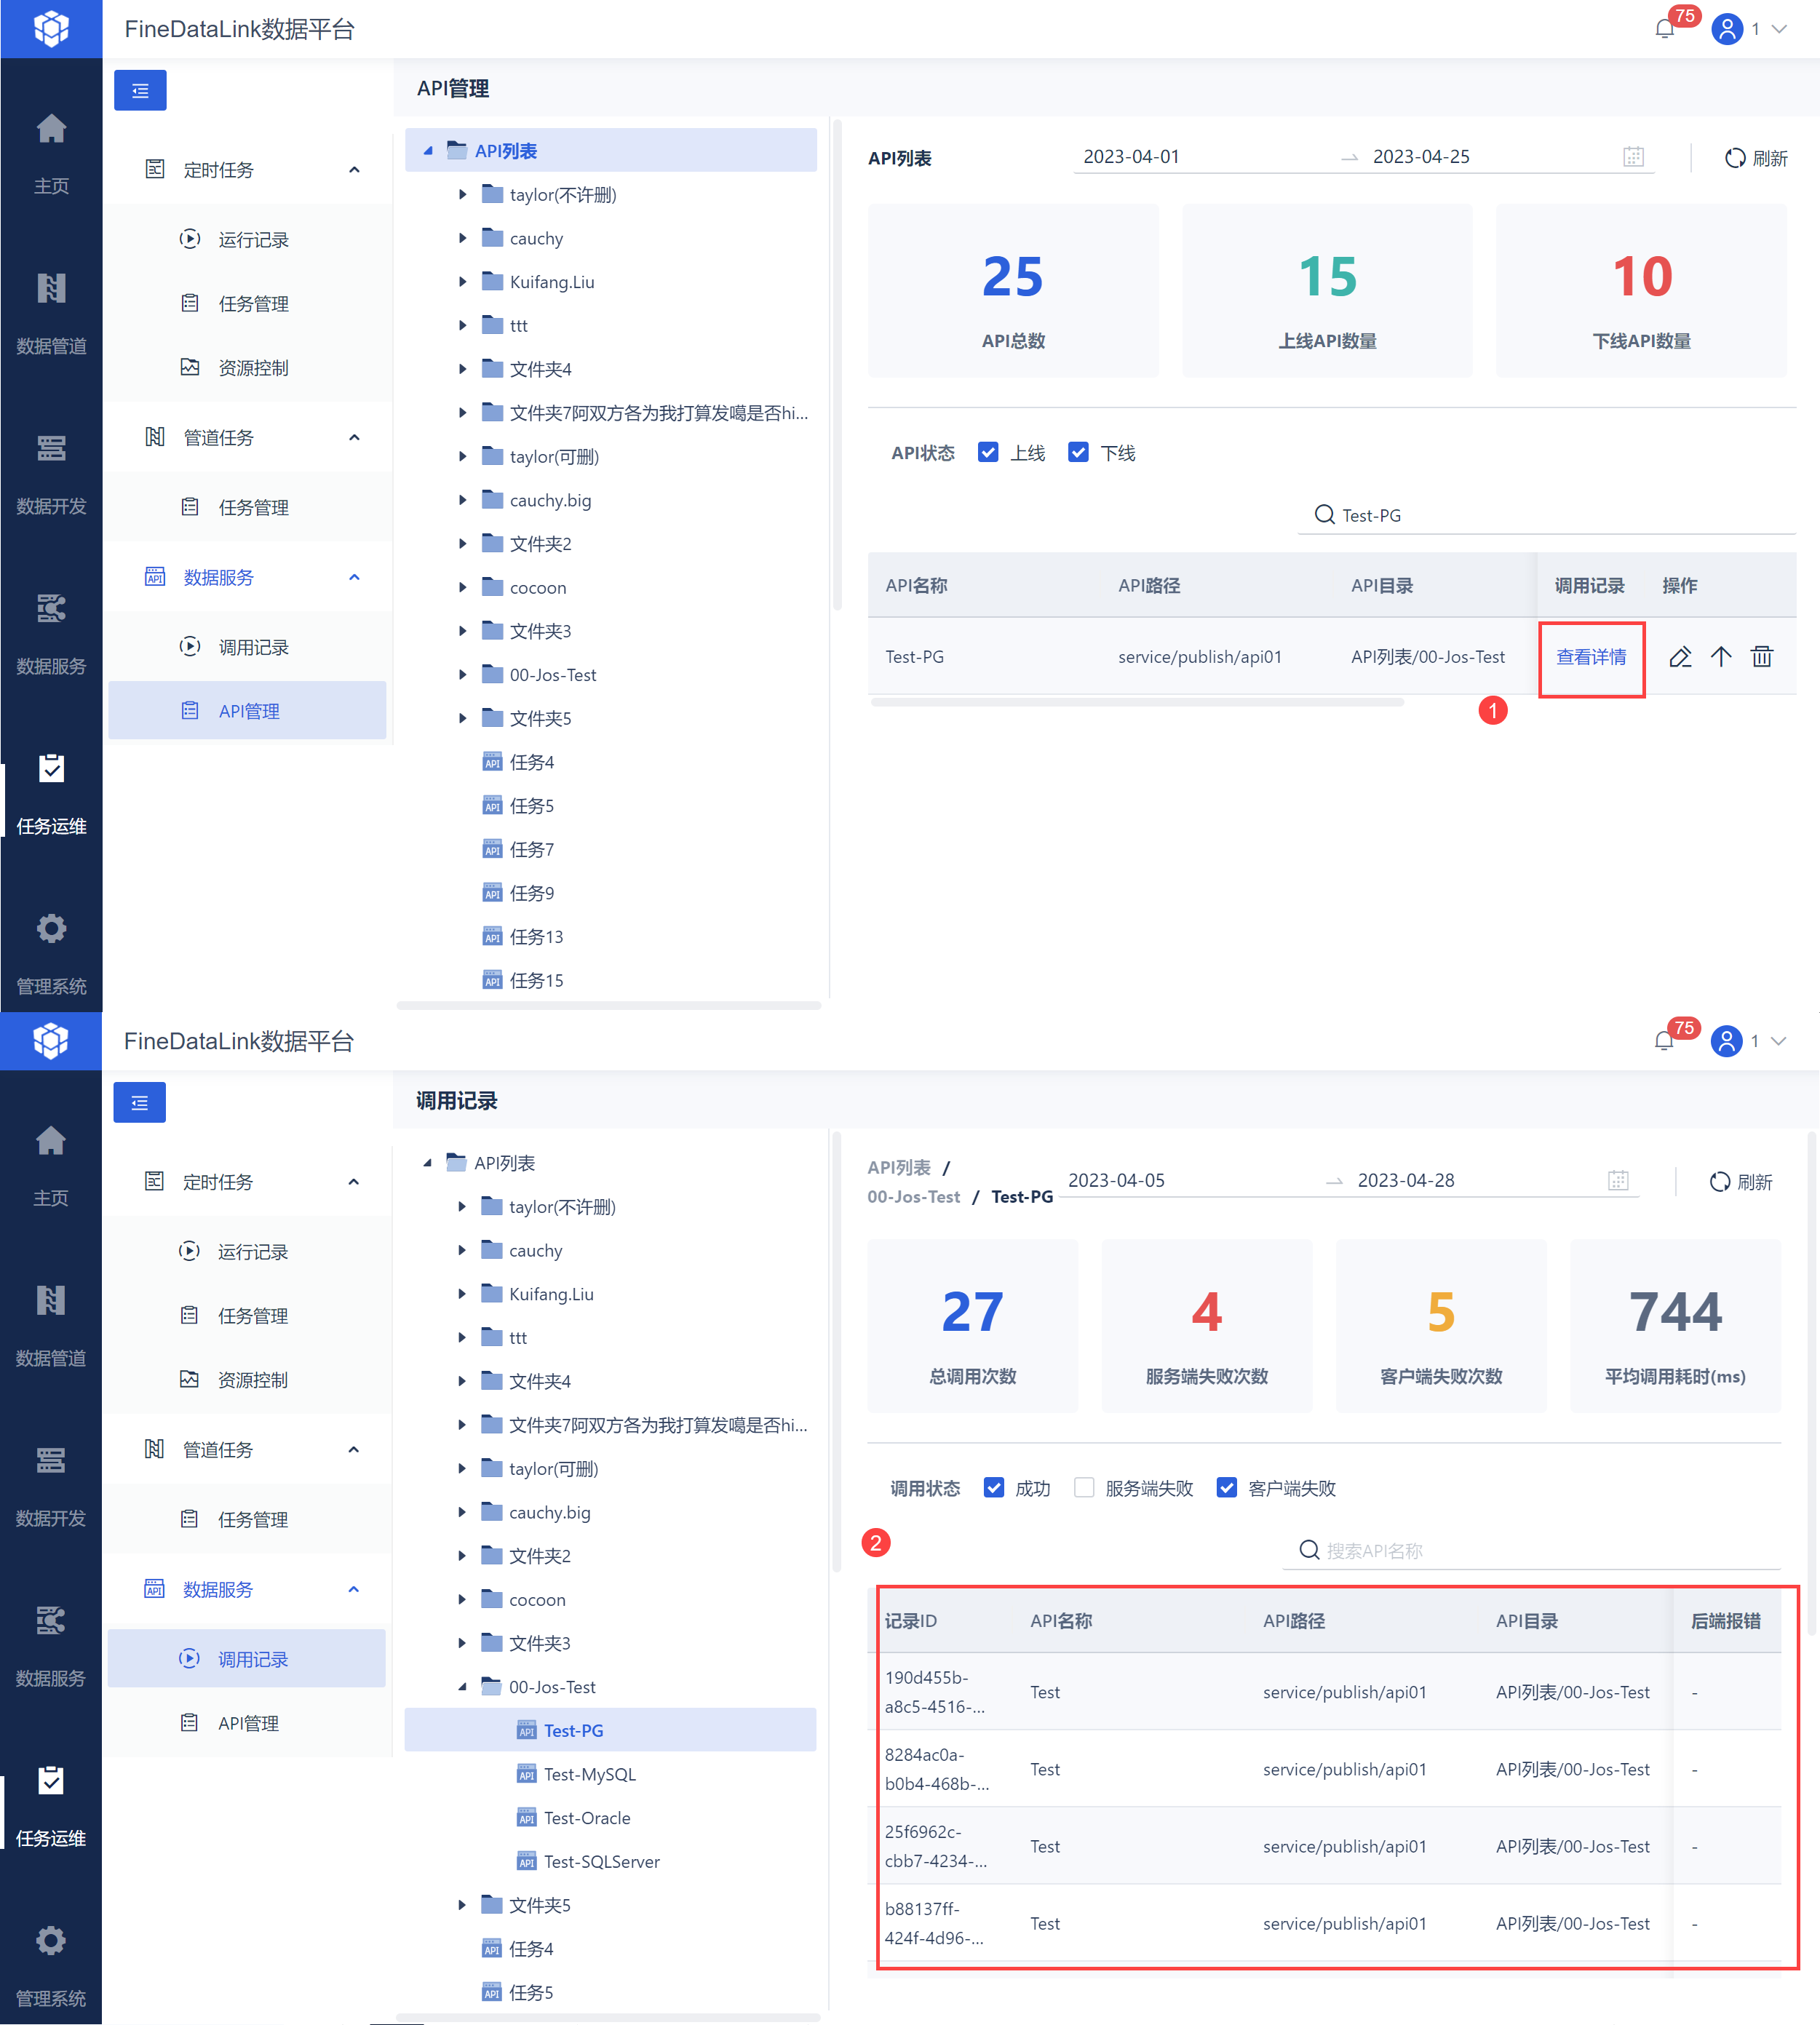Click the edit pencil icon for Test-PG row
Image resolution: width=1820 pixels, height=2025 pixels.
[1680, 657]
